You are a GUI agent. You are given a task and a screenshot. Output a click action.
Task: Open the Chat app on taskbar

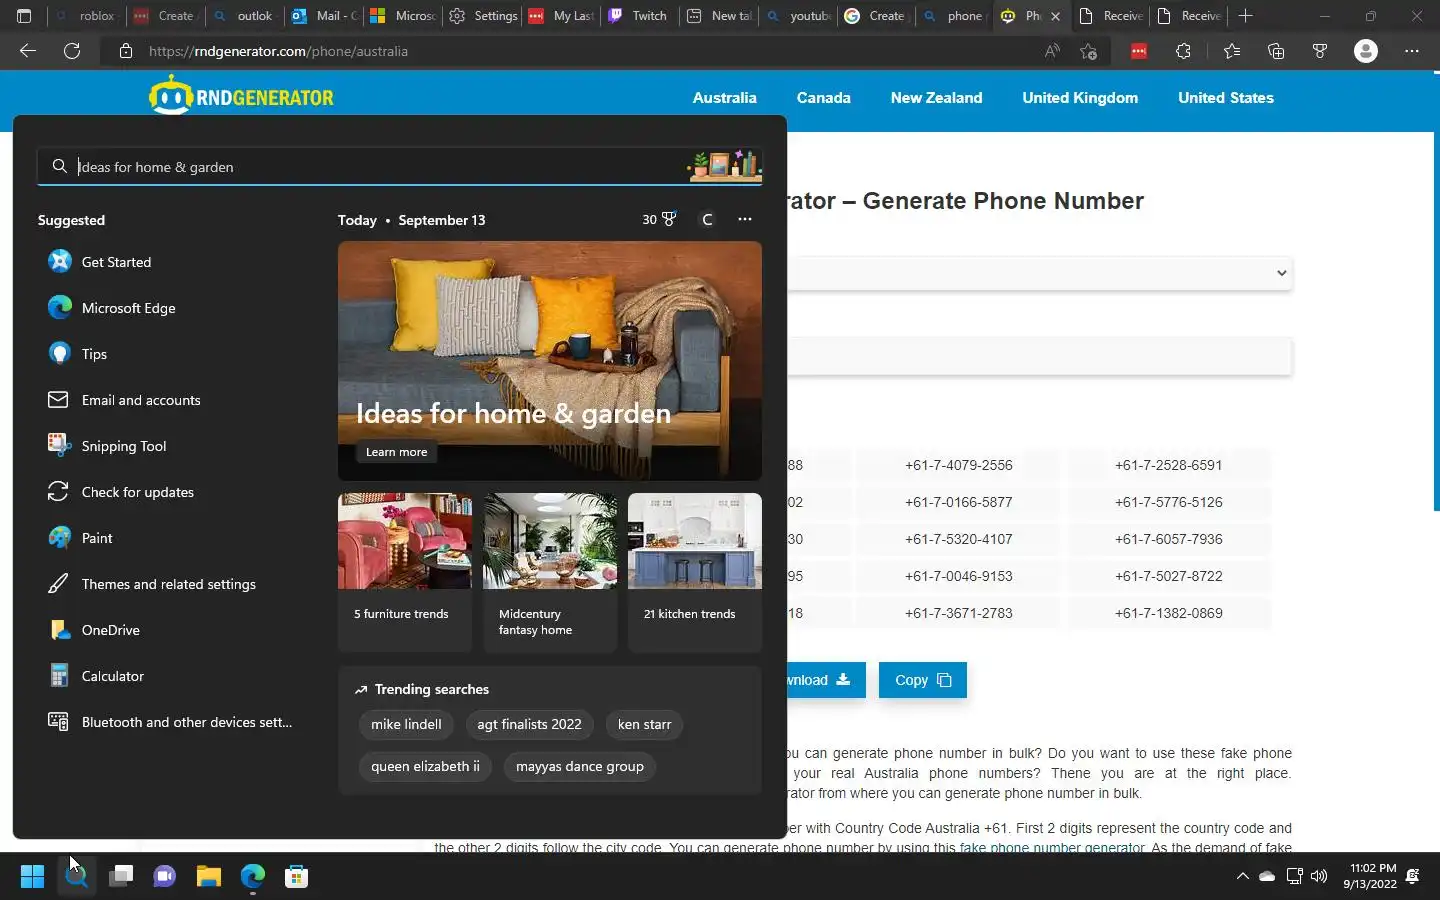[x=165, y=877]
